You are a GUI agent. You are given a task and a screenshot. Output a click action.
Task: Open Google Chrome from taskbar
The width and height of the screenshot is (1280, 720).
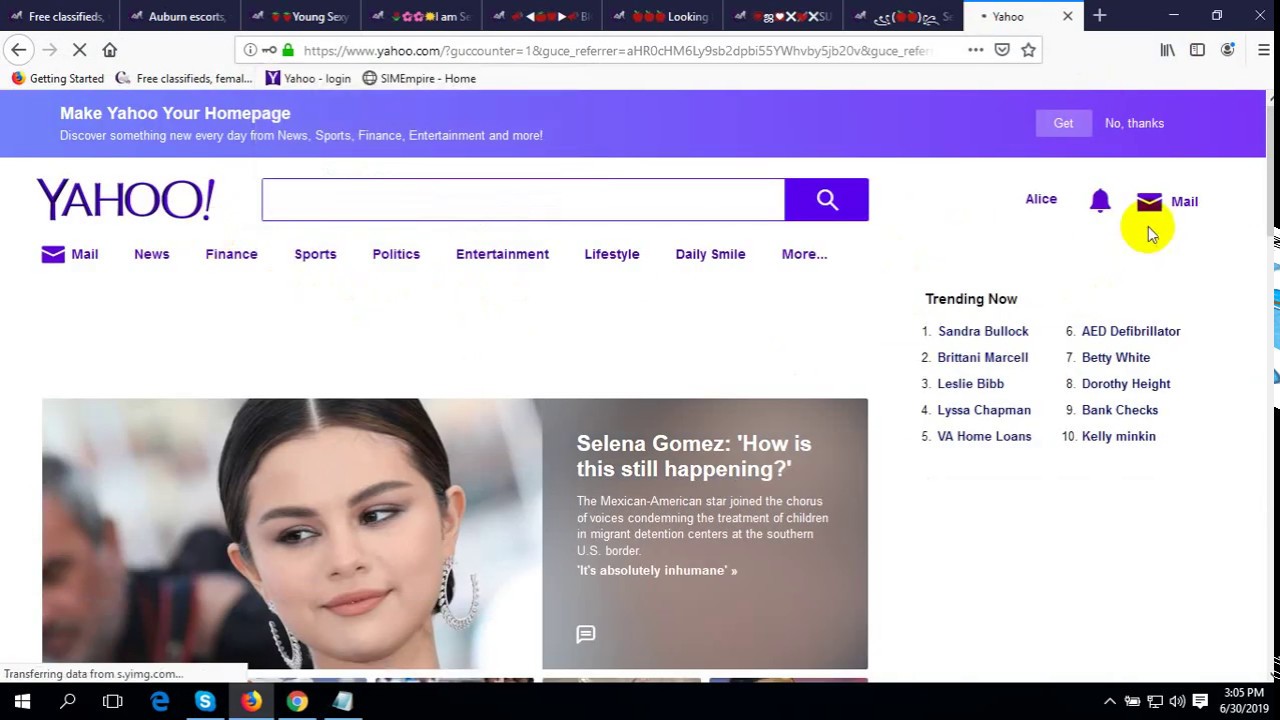[x=297, y=701]
